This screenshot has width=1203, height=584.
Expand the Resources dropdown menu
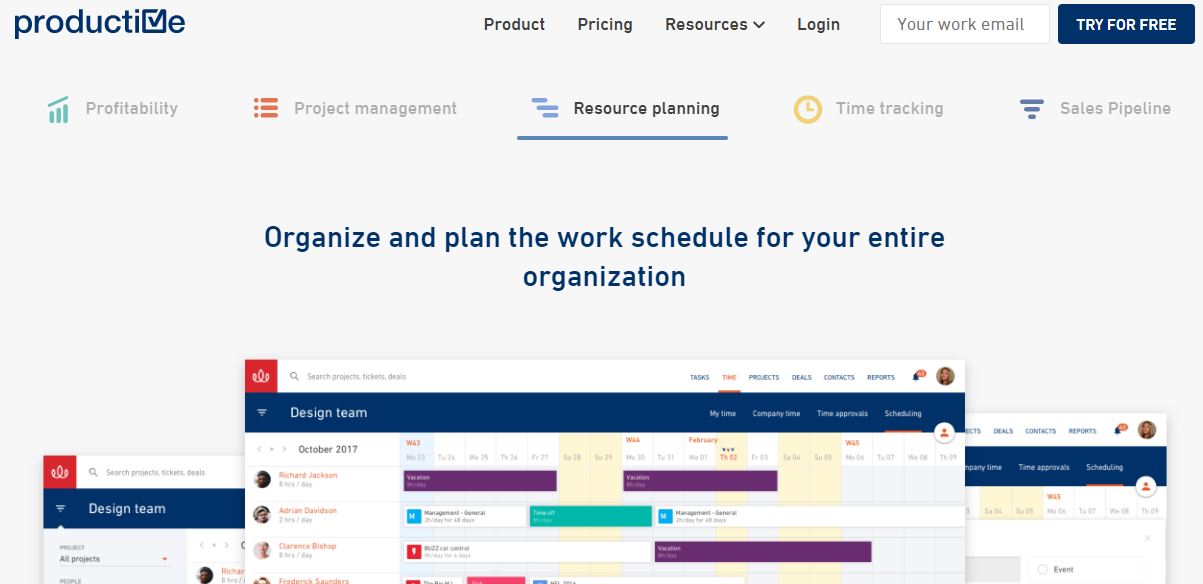pyautogui.click(x=714, y=24)
